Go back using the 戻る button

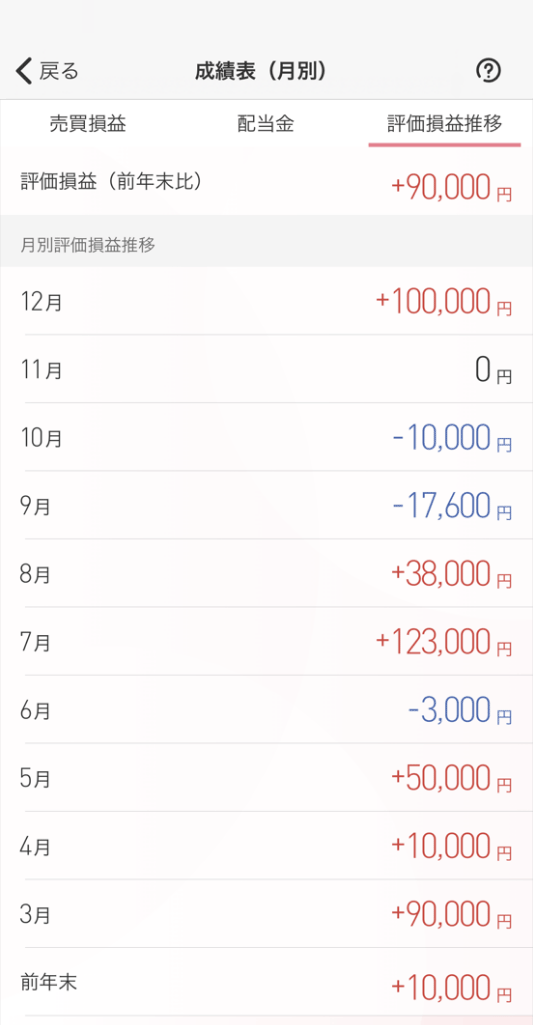pos(47,71)
